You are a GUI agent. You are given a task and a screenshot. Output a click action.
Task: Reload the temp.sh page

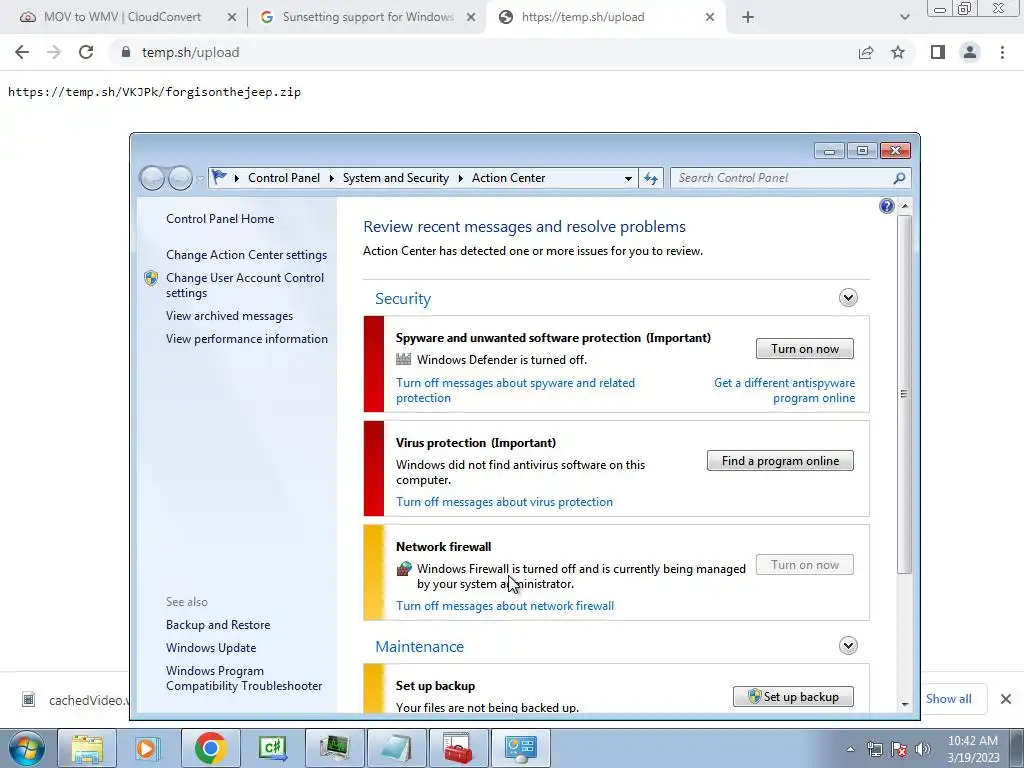(86, 52)
